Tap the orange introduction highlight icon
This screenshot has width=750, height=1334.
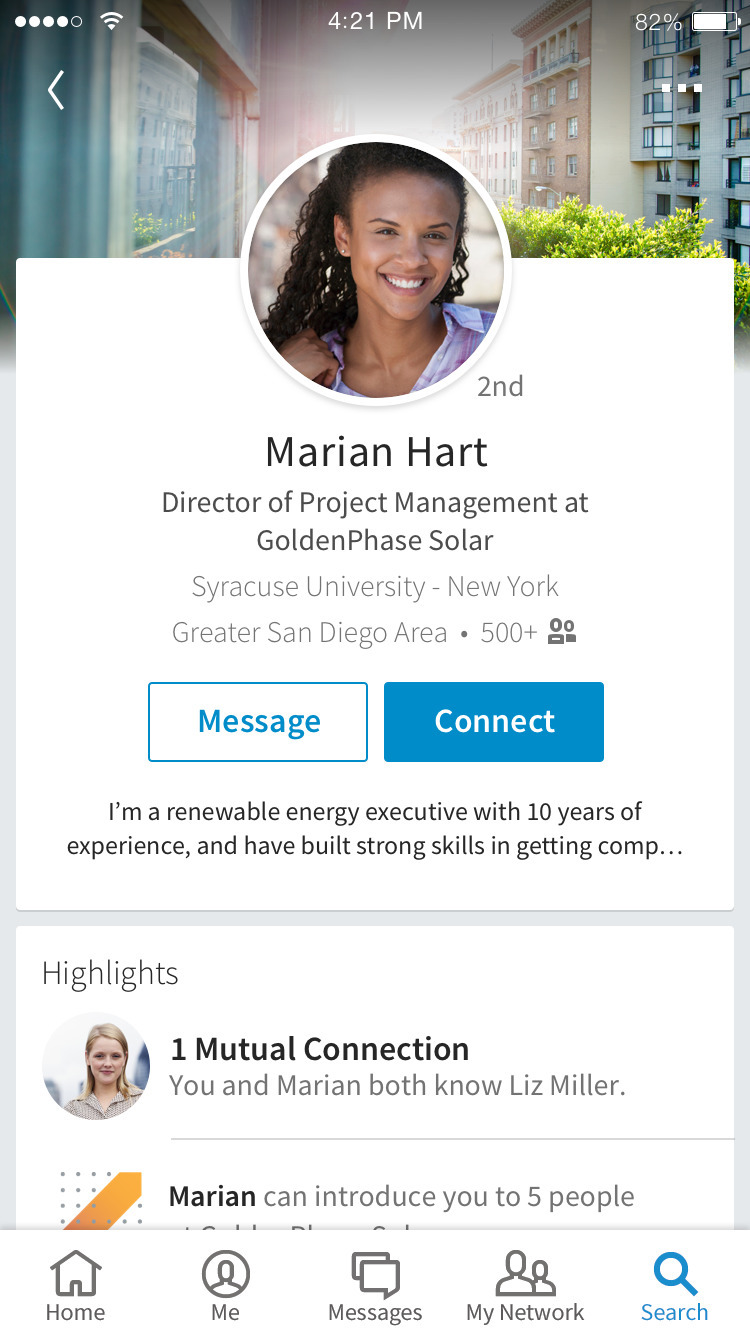(x=101, y=1199)
